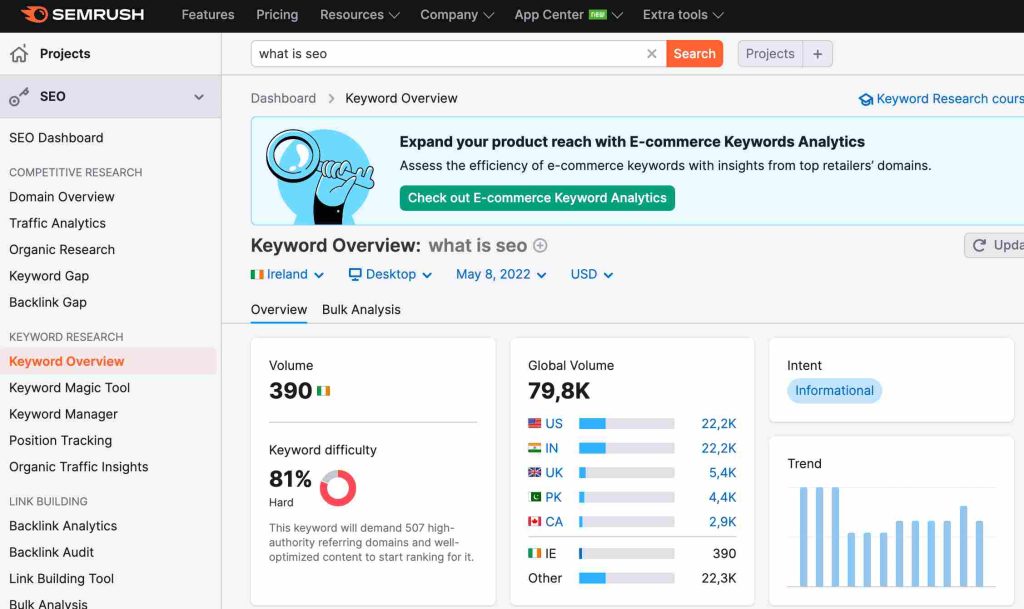The image size is (1024, 609).
Task: Click the IN volume progress bar
Action: click(x=626, y=448)
